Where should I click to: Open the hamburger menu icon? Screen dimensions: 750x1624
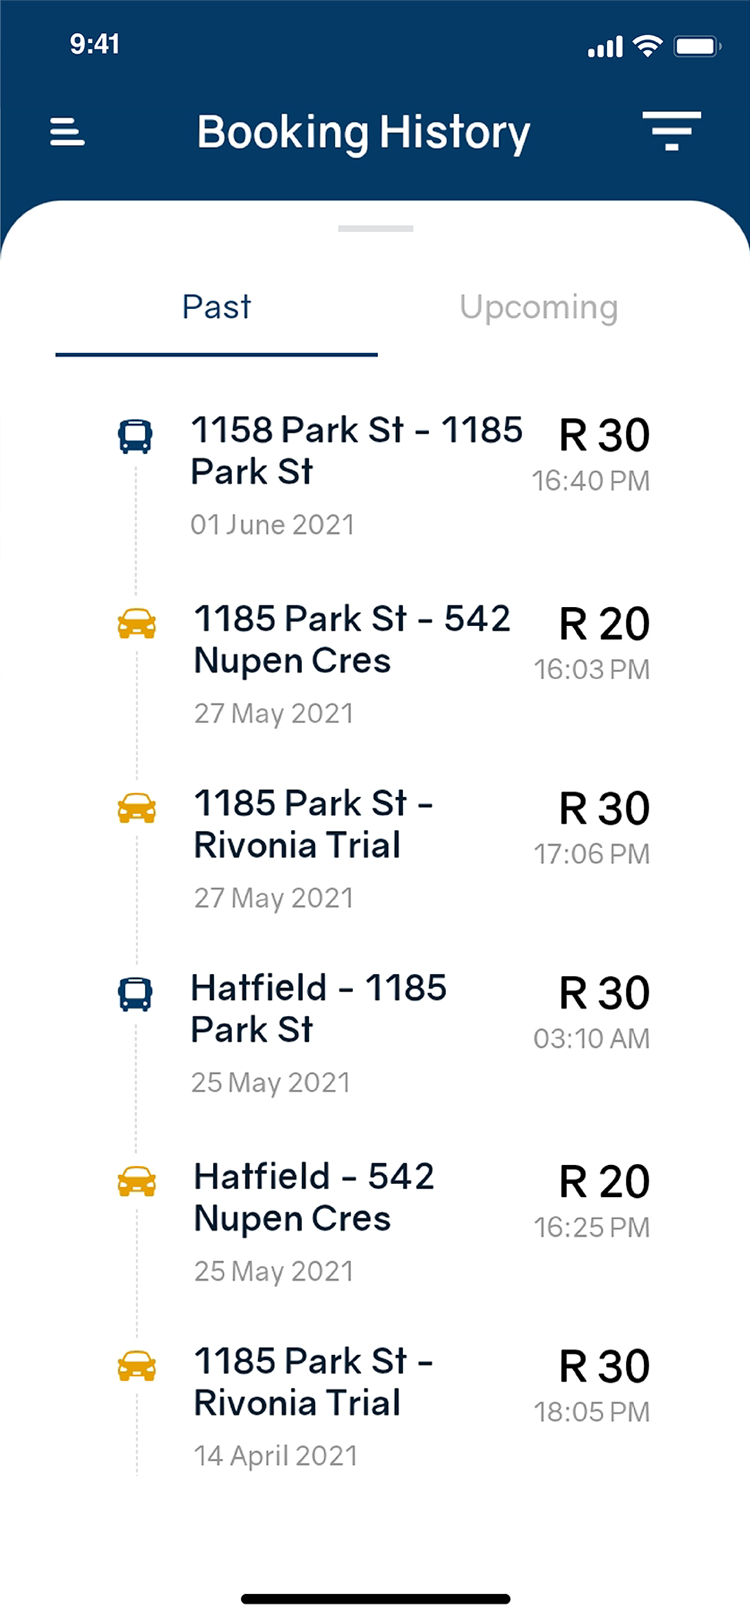click(67, 132)
